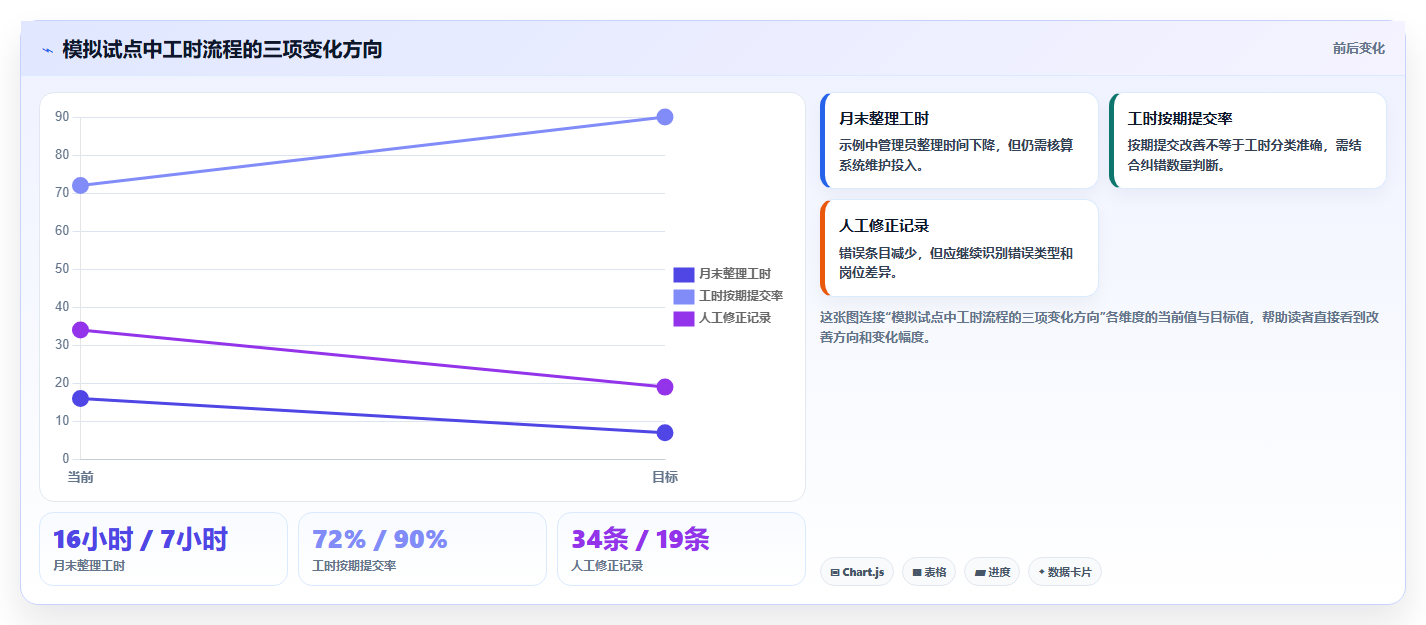Click text 错误条目减少 in 人工修正记录 card
Viewport: 1426px width, 625px height.
878,253
